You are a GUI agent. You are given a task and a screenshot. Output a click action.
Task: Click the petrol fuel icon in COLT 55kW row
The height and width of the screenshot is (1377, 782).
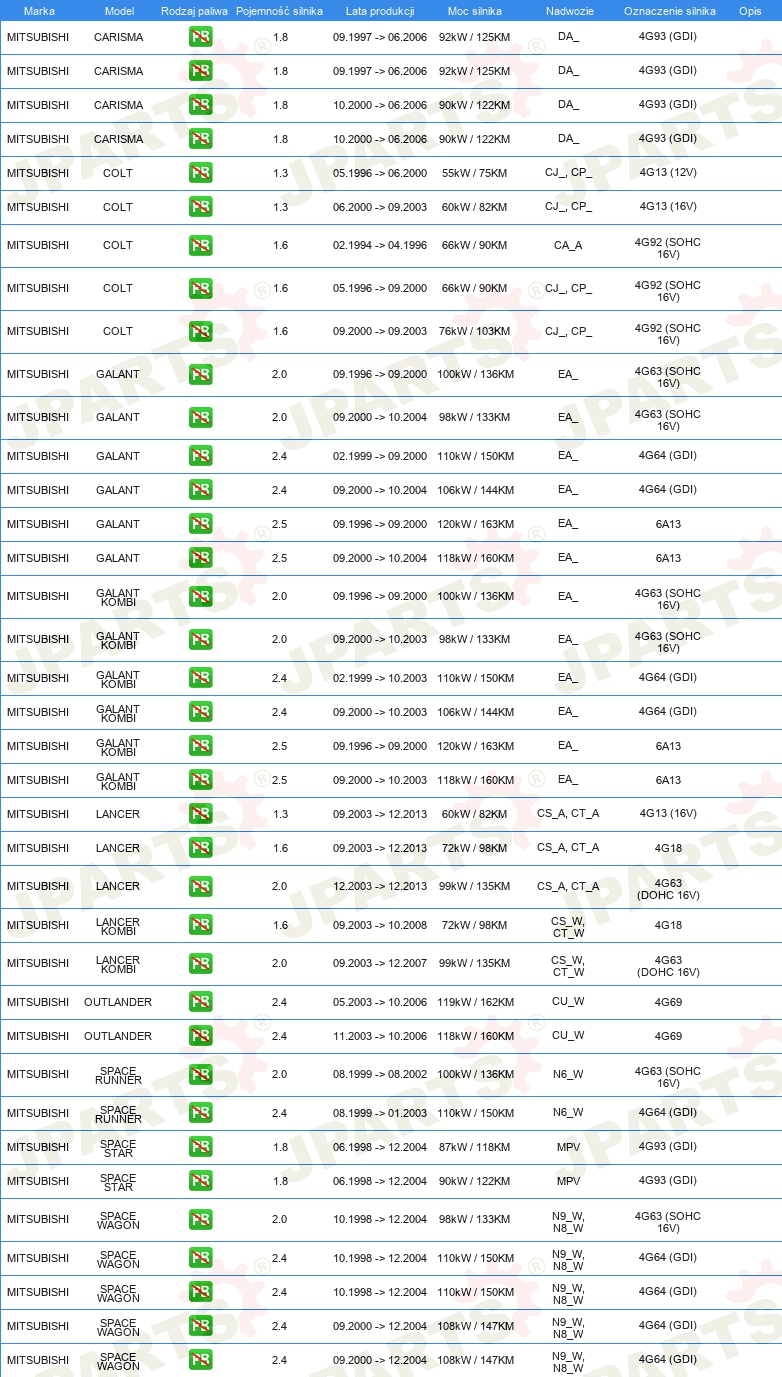click(x=200, y=173)
